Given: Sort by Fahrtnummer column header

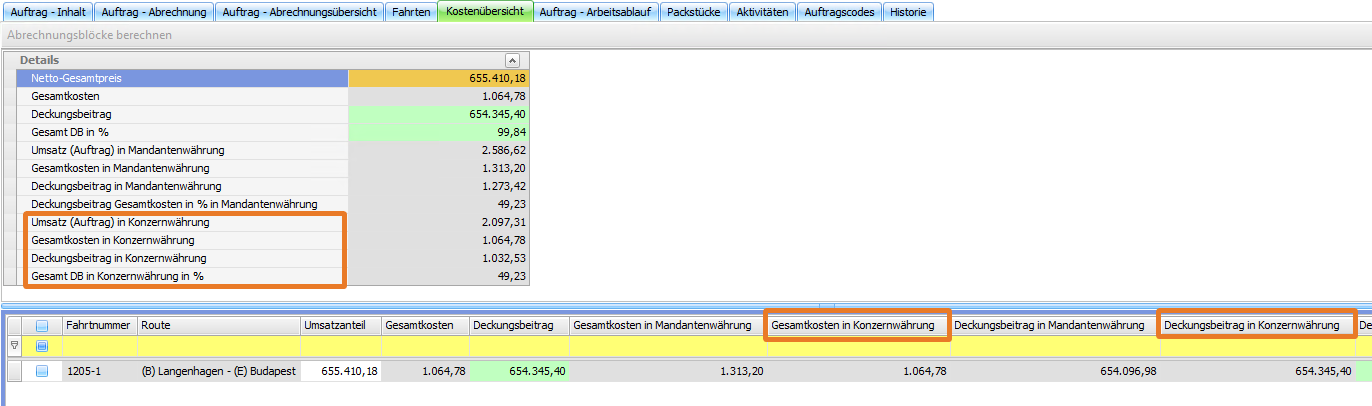Looking at the screenshot, I should (x=98, y=325).
